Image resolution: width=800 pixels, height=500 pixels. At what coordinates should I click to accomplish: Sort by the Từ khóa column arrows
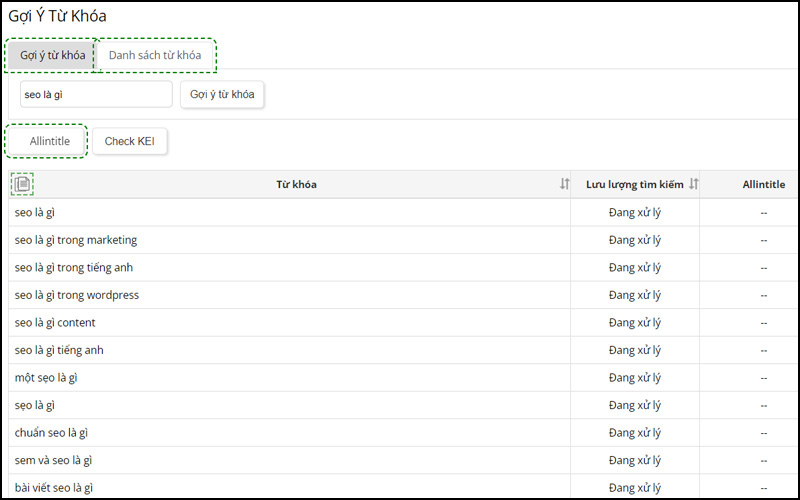564,184
